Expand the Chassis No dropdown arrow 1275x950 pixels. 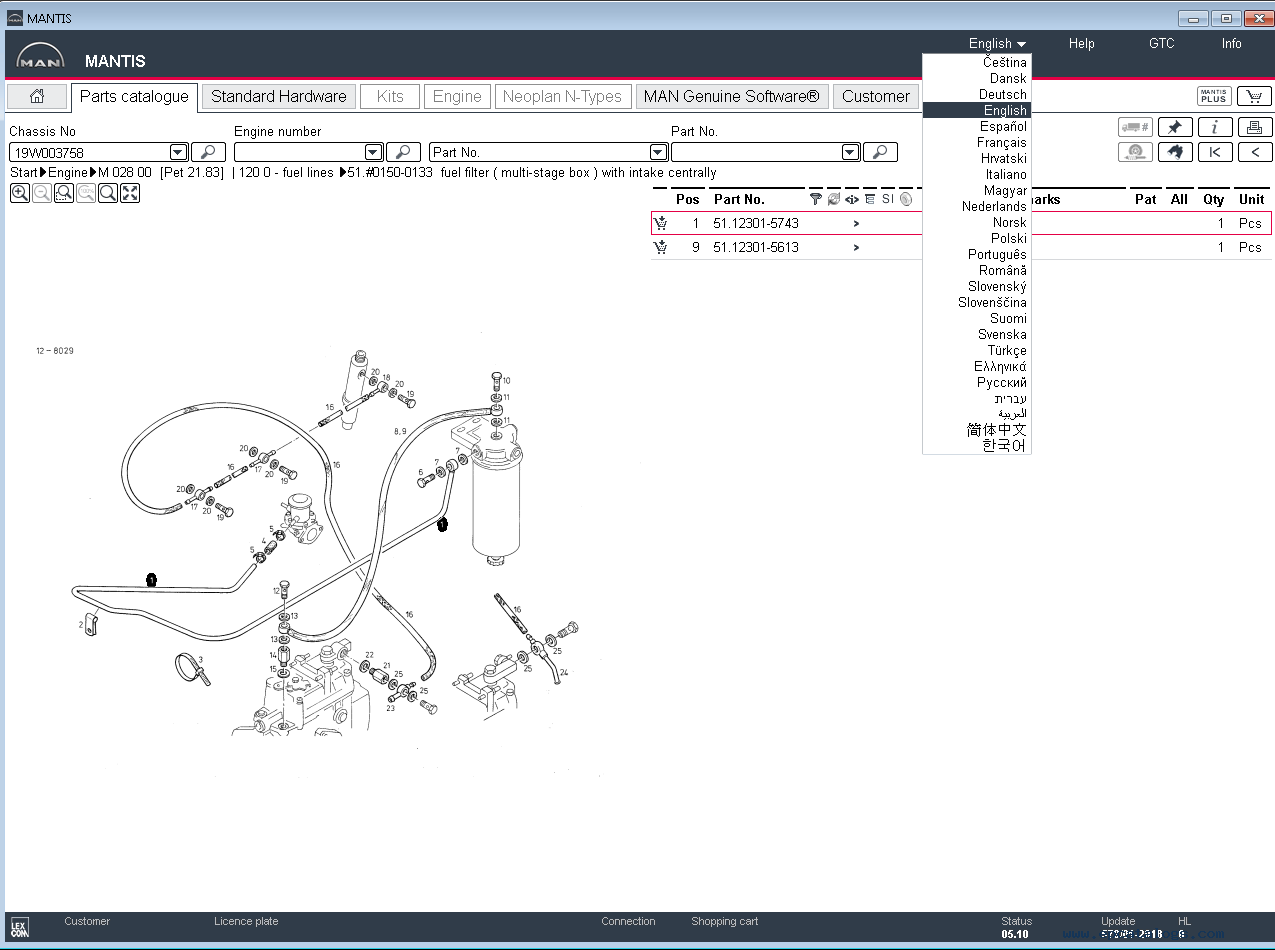click(x=178, y=152)
